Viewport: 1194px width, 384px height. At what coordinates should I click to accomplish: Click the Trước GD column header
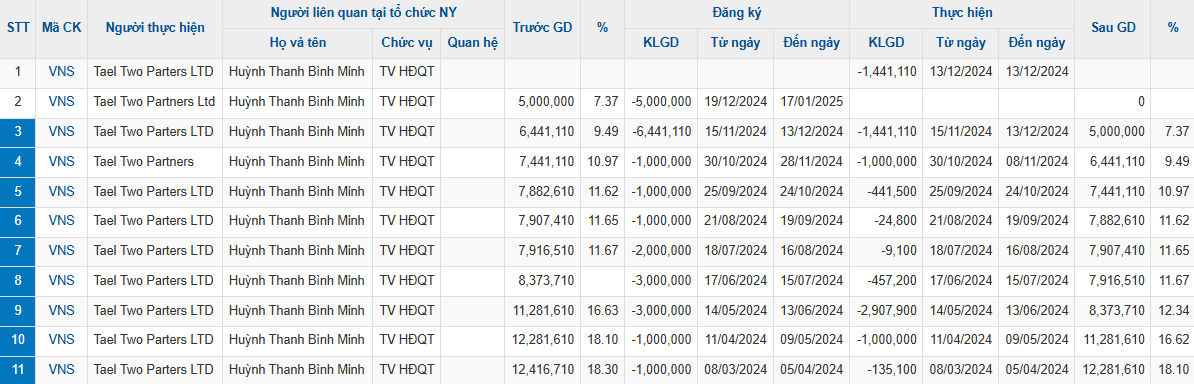[542, 27]
